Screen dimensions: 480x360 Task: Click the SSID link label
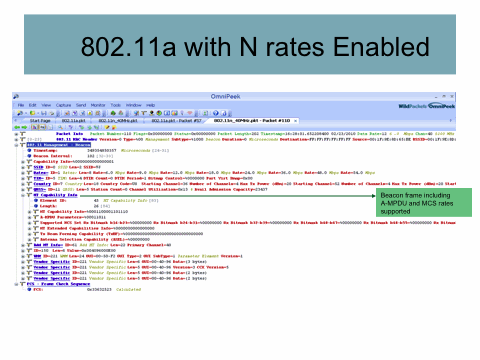point(39,167)
